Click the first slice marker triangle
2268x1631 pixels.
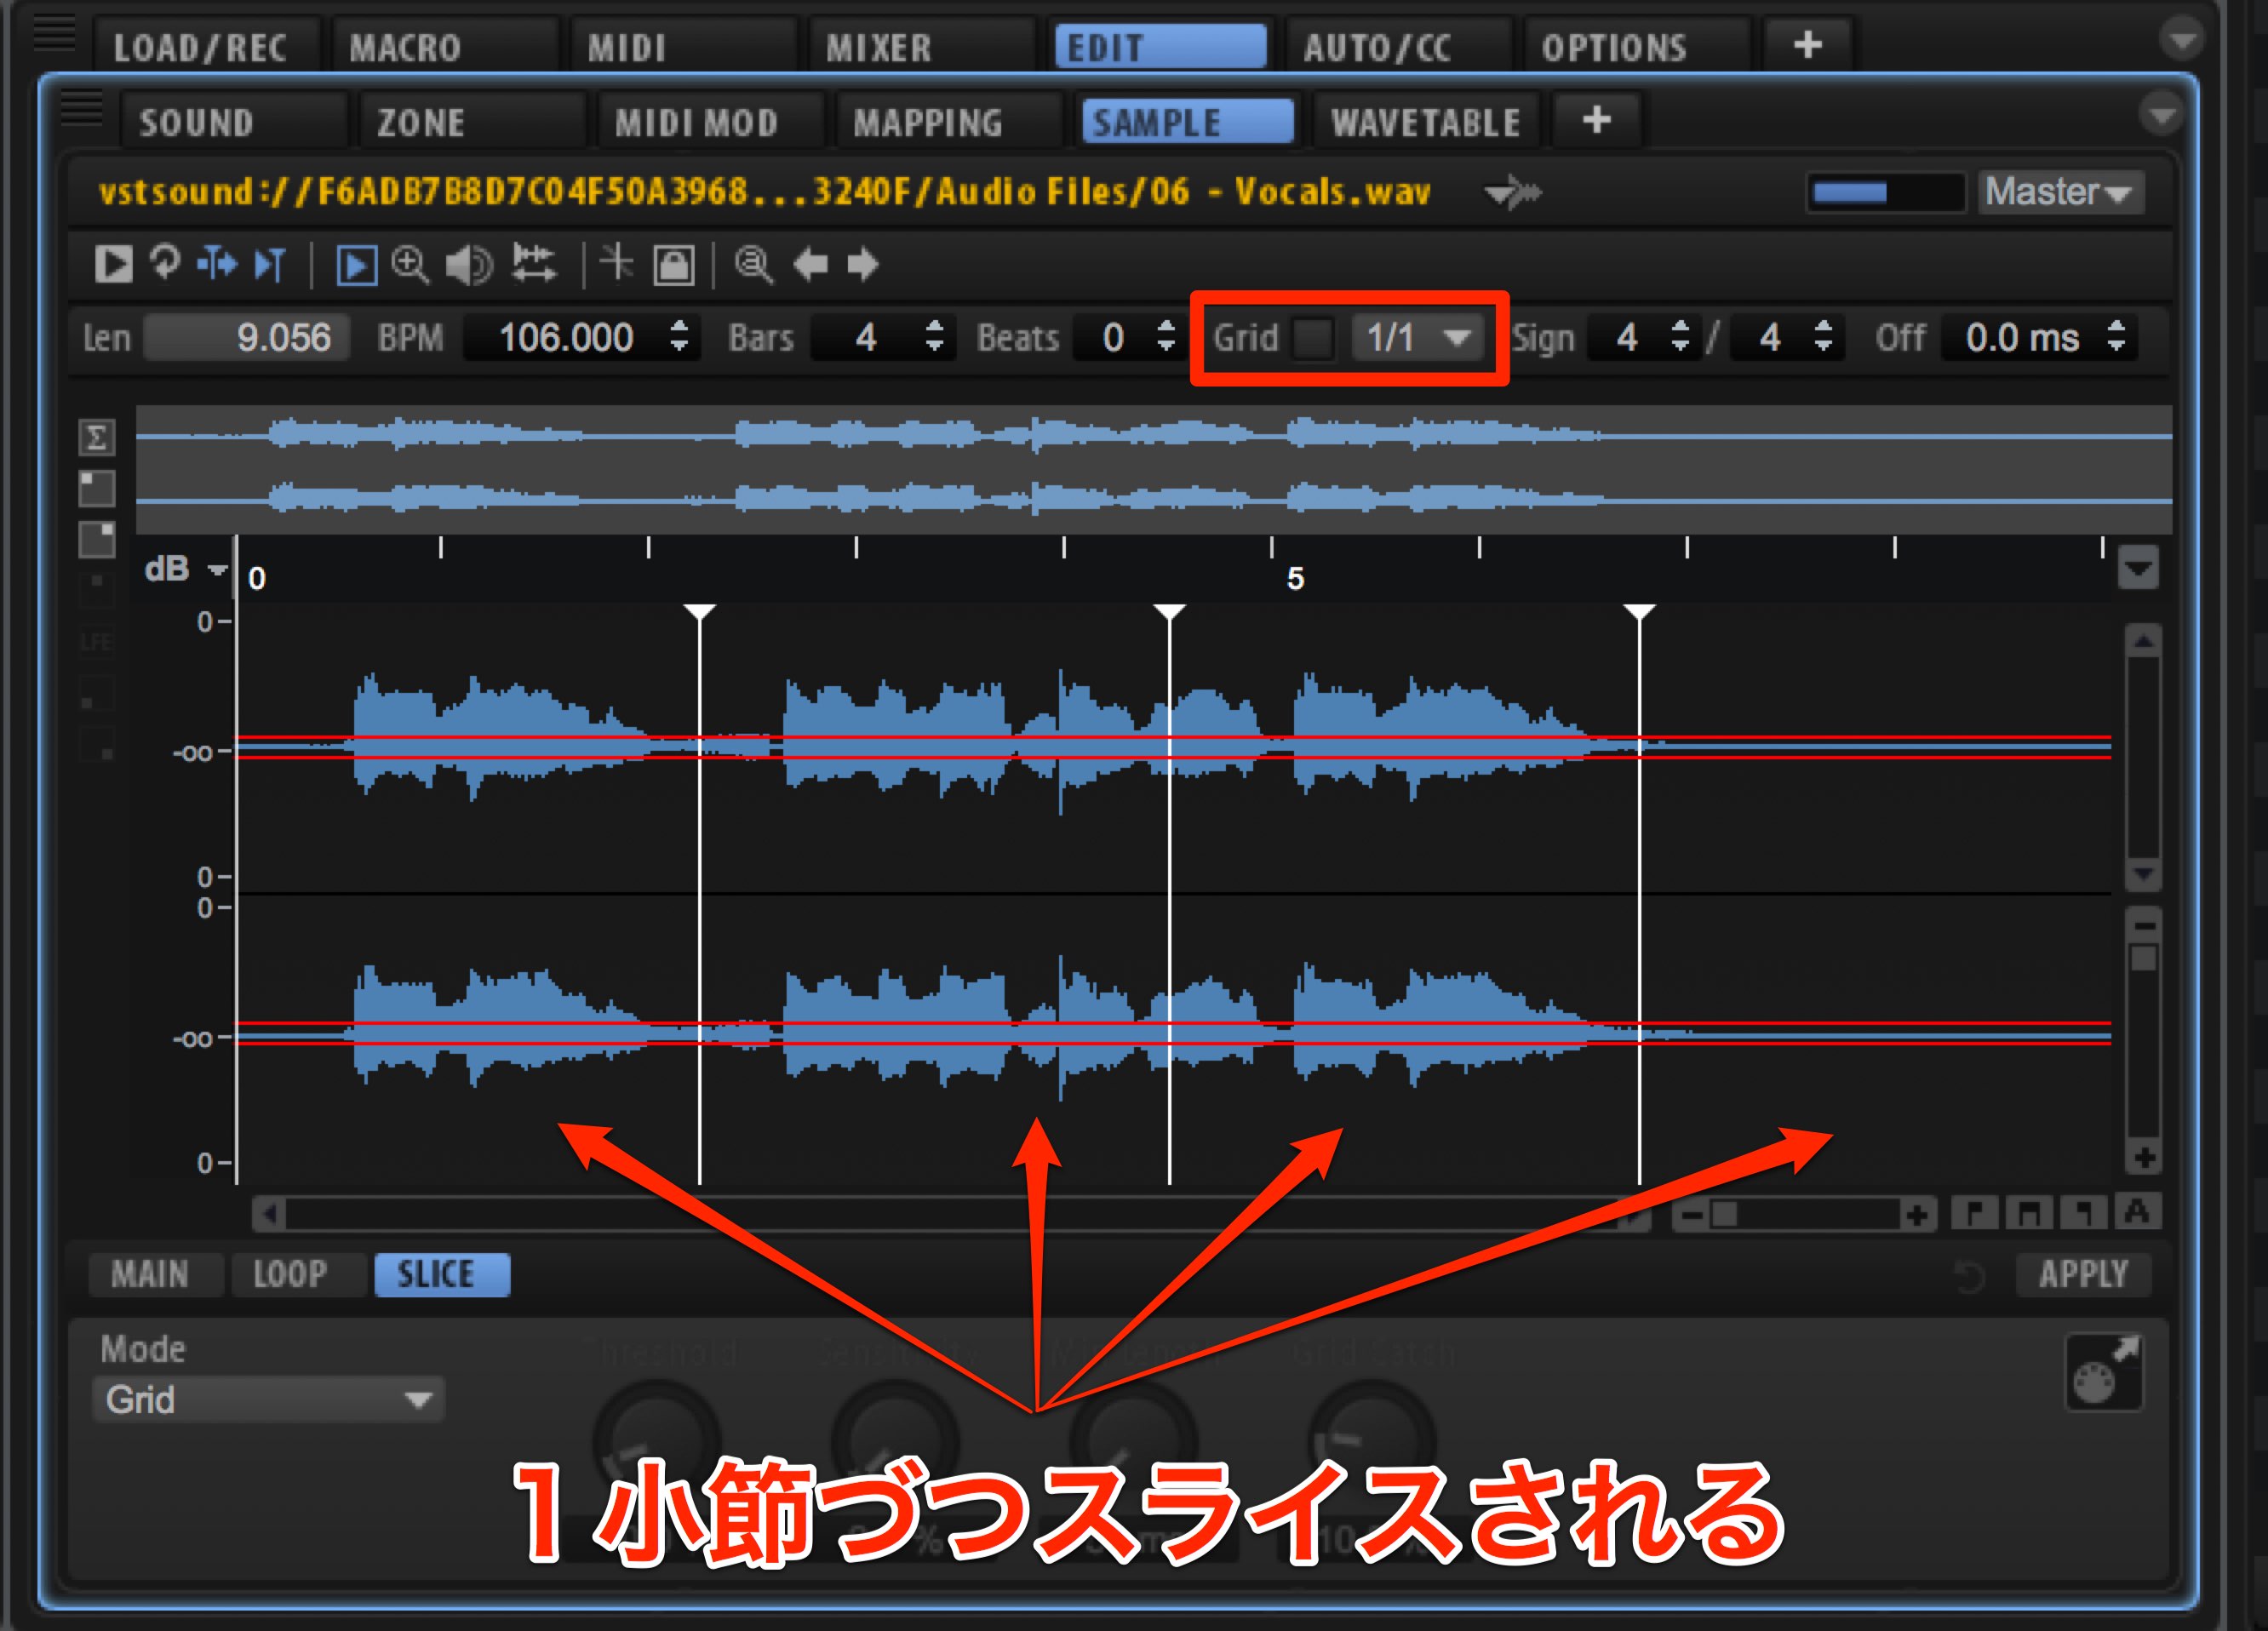click(699, 611)
